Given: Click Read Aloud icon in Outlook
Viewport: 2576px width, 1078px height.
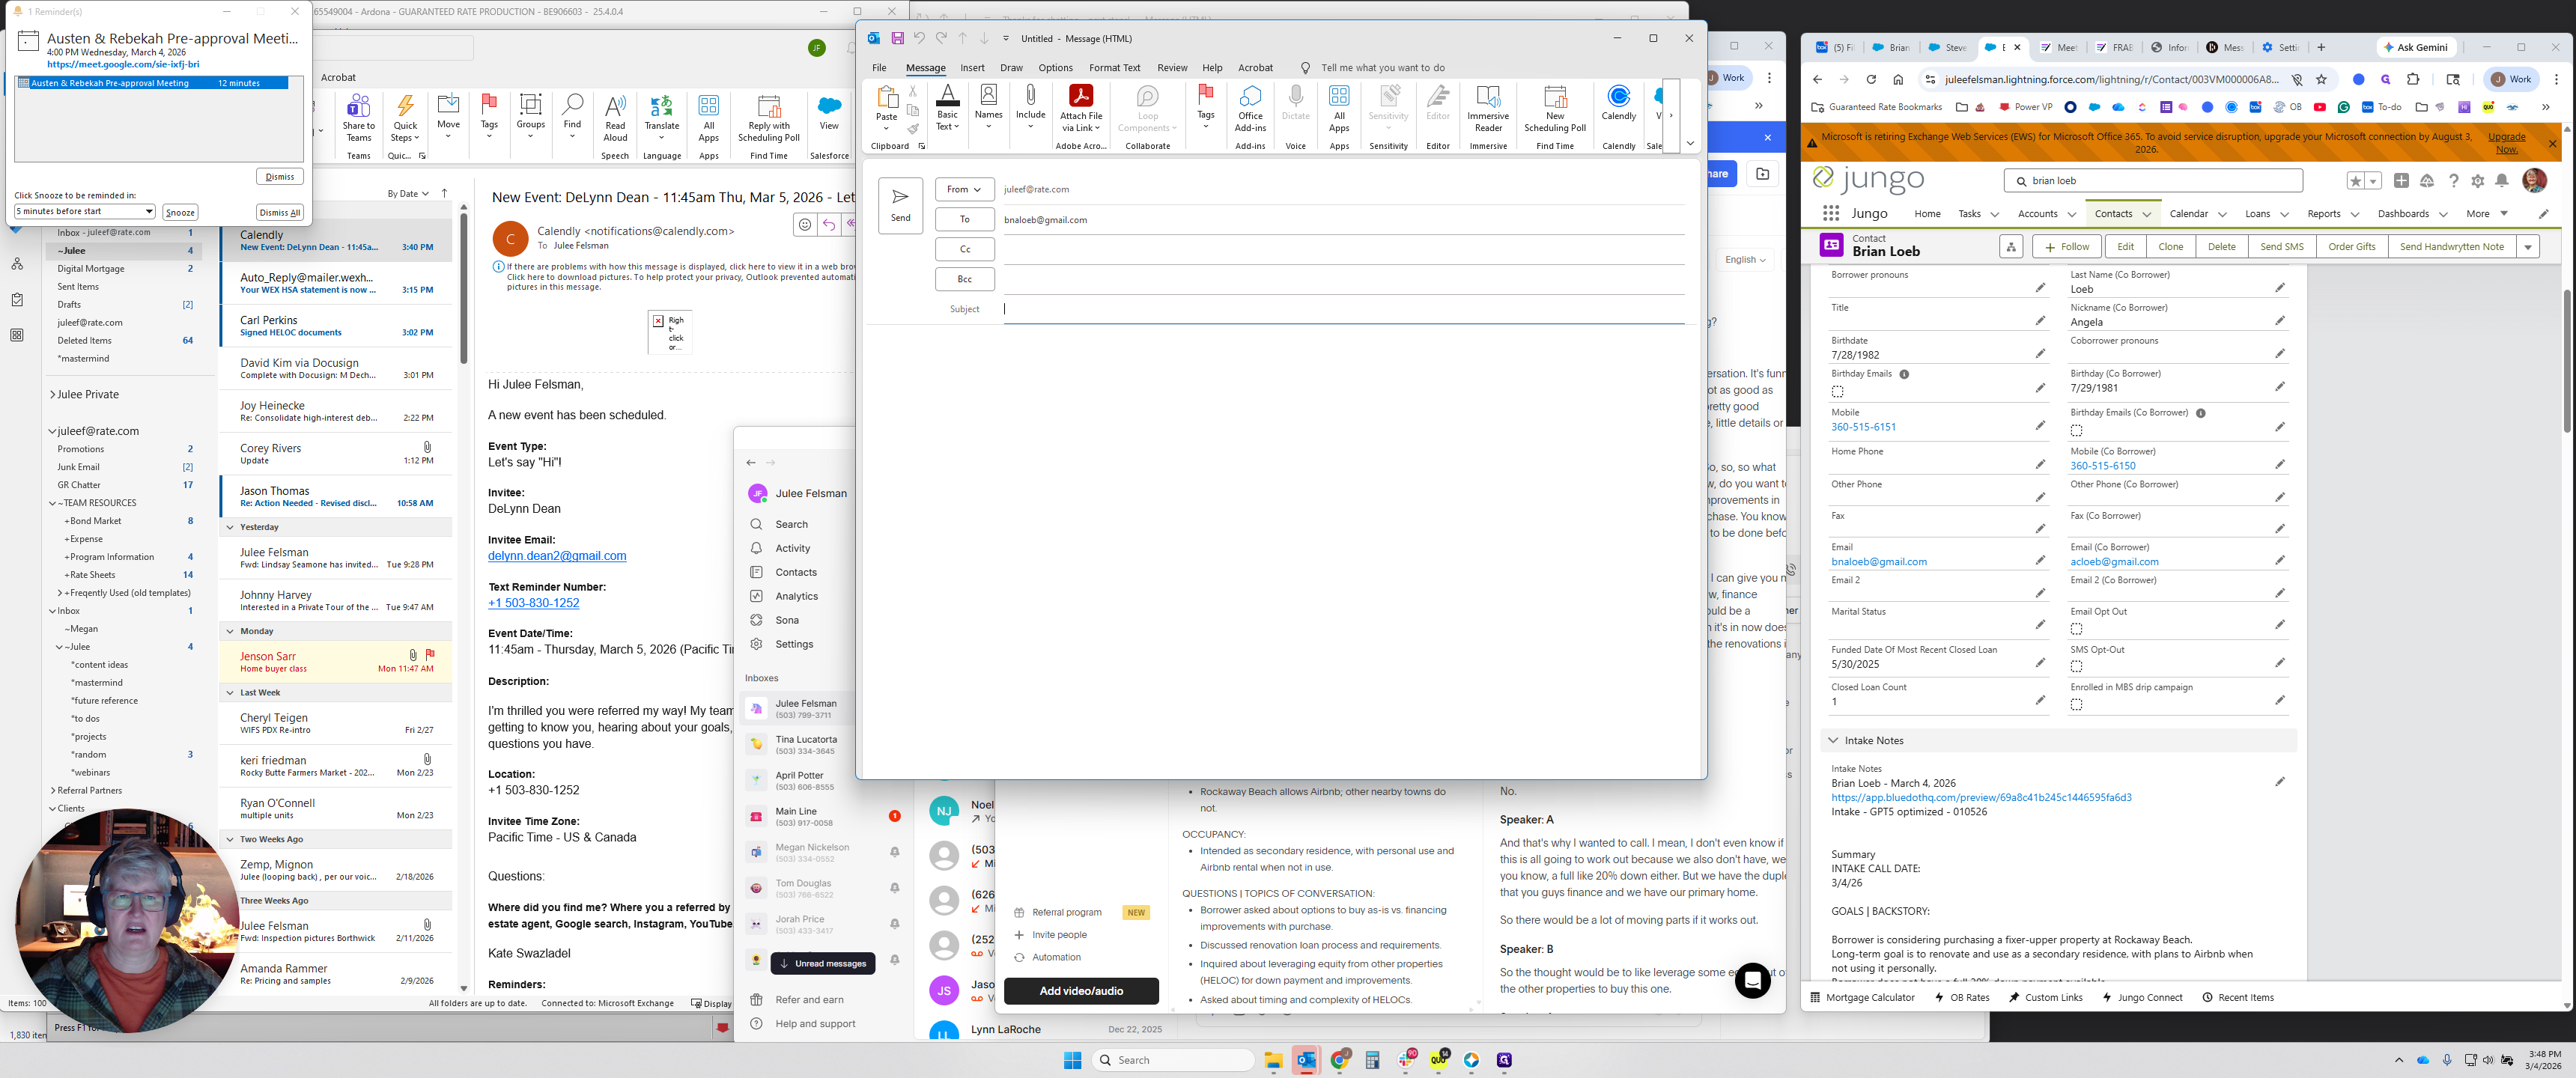Looking at the screenshot, I should pyautogui.click(x=615, y=106).
